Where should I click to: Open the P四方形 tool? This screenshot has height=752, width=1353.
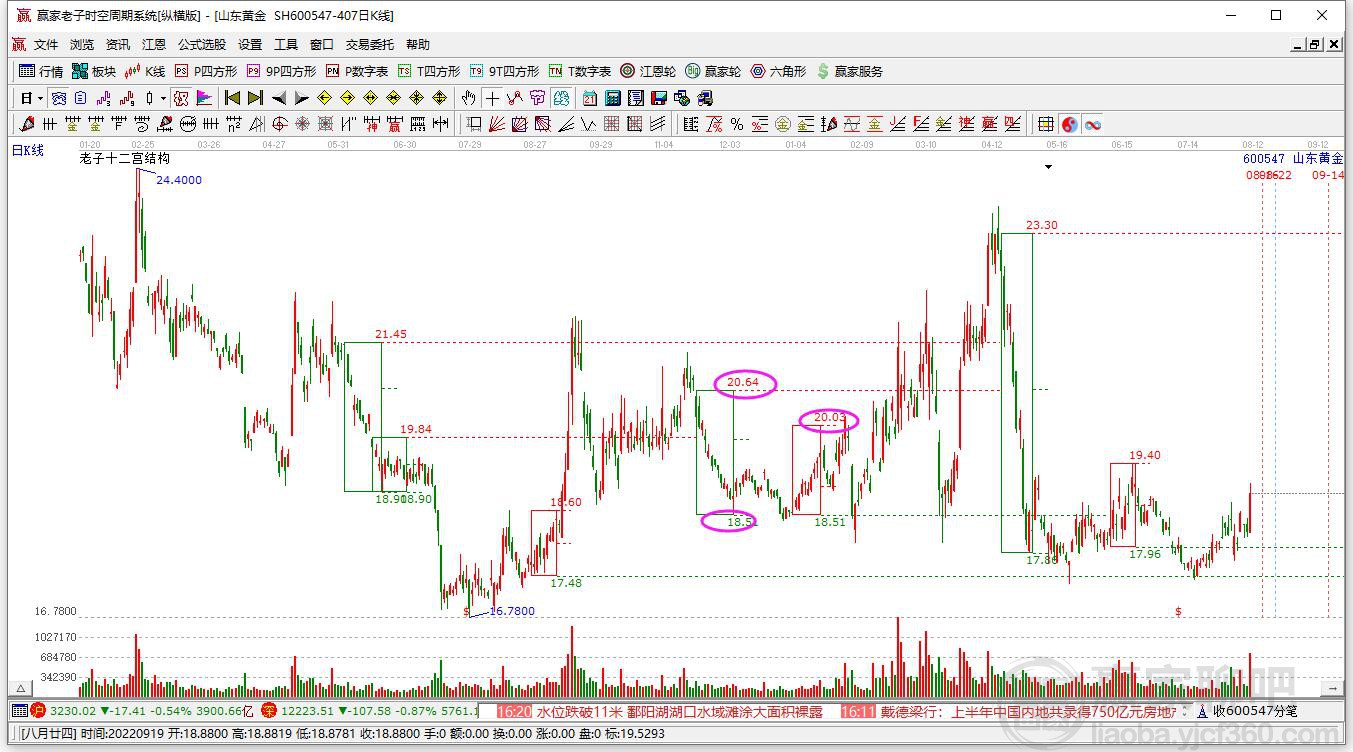click(206, 71)
